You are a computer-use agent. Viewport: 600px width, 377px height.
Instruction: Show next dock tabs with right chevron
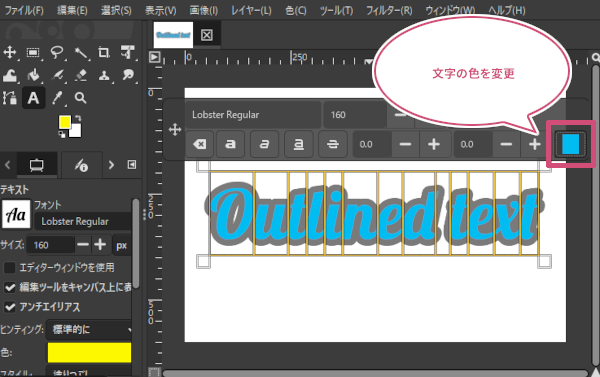coord(111,165)
